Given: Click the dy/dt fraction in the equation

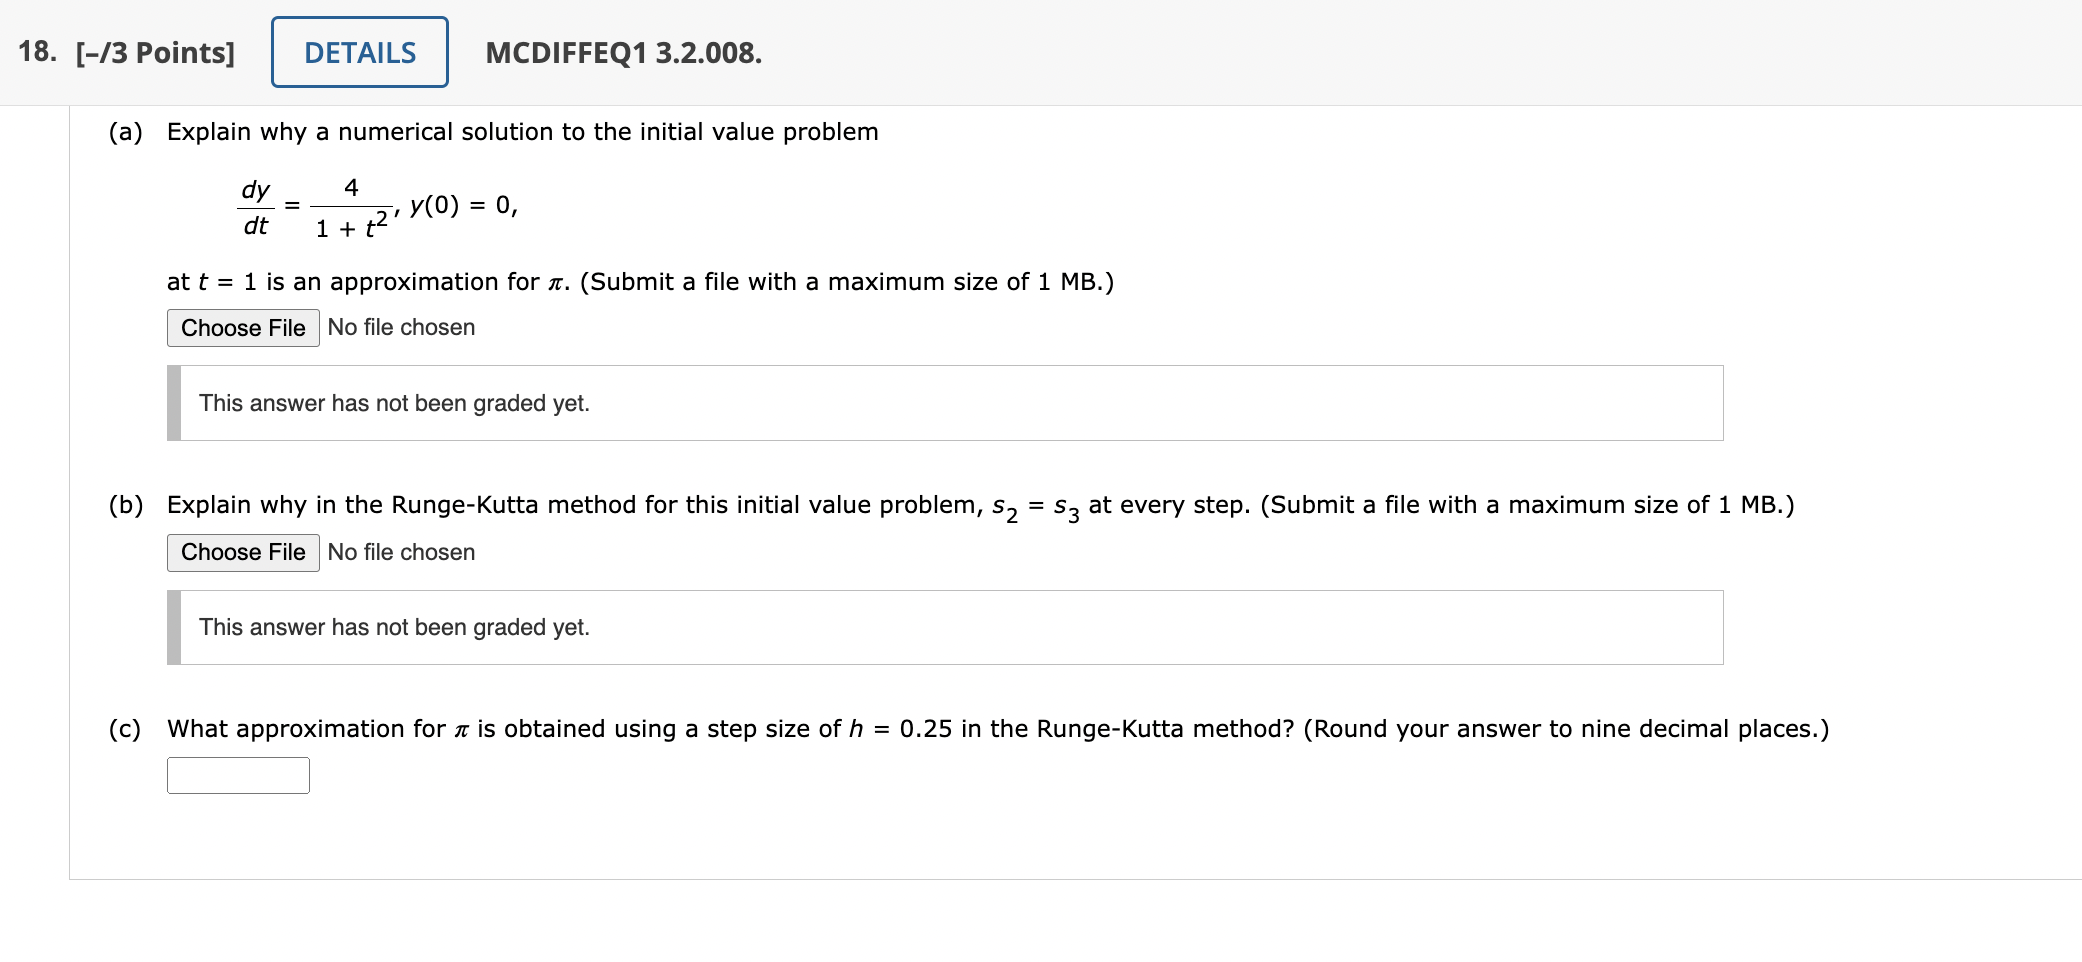Looking at the screenshot, I should click(256, 207).
